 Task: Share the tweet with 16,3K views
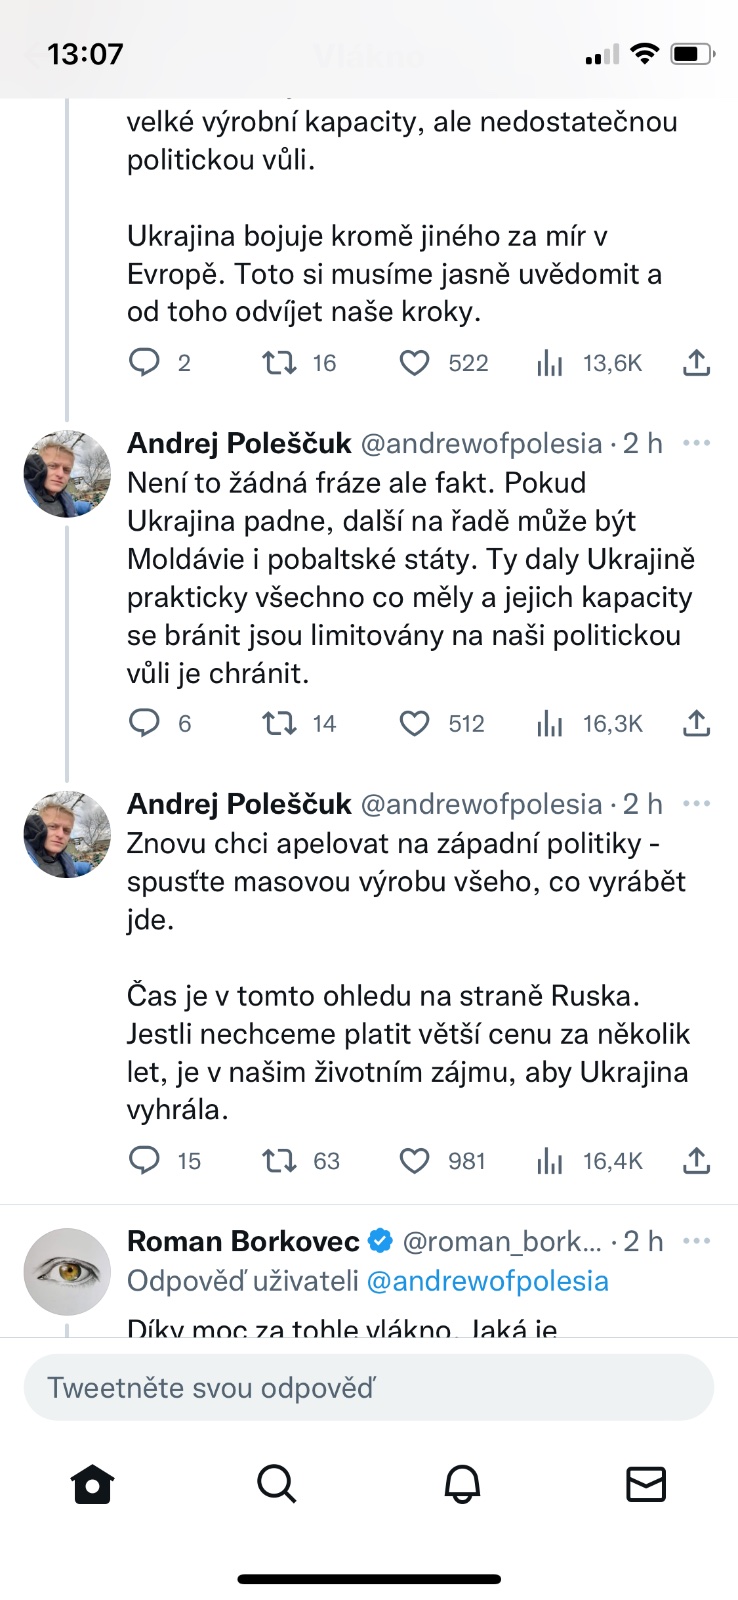[696, 723]
